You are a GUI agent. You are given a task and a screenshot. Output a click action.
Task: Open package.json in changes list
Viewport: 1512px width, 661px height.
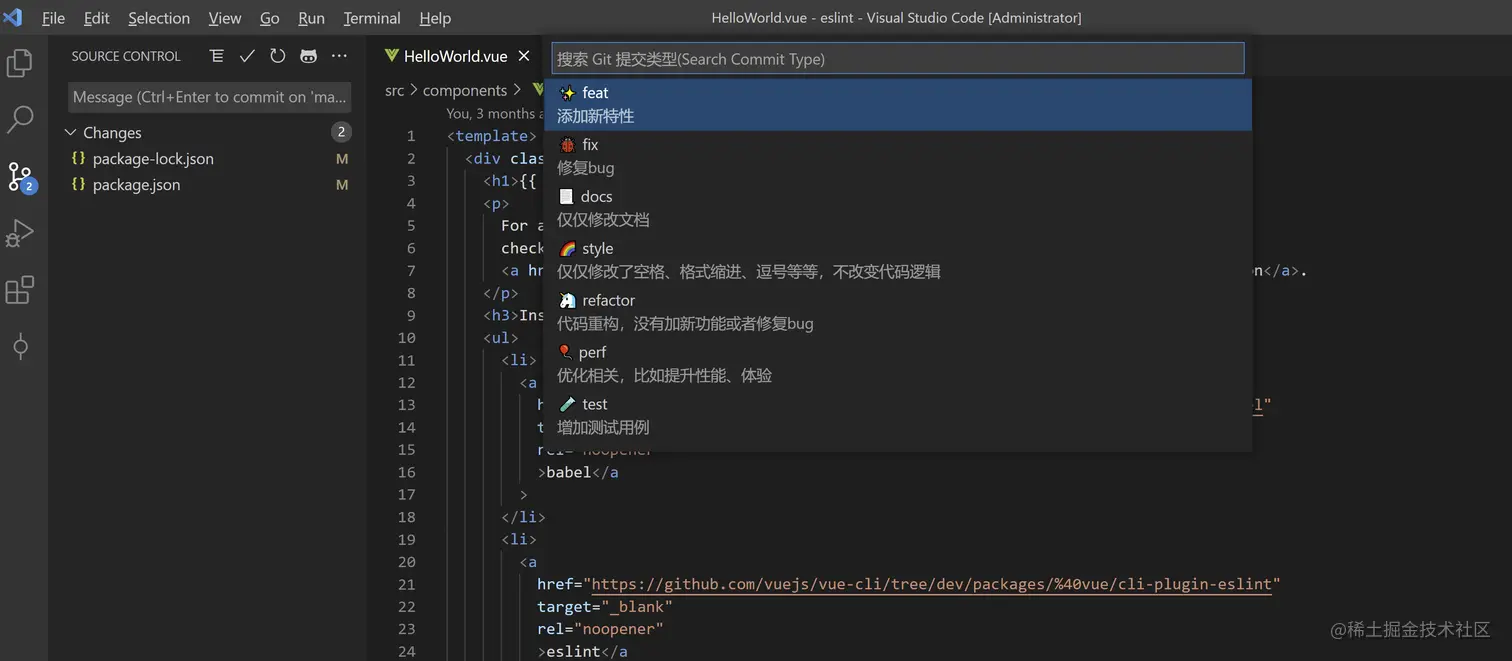point(137,184)
